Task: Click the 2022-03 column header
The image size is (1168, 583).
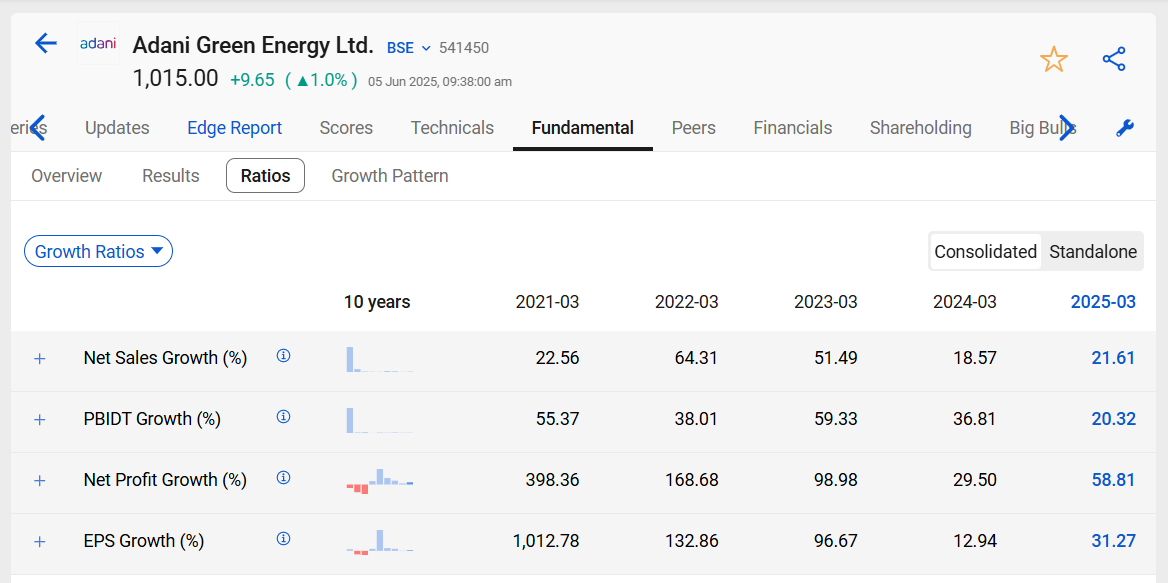Action: 686,302
